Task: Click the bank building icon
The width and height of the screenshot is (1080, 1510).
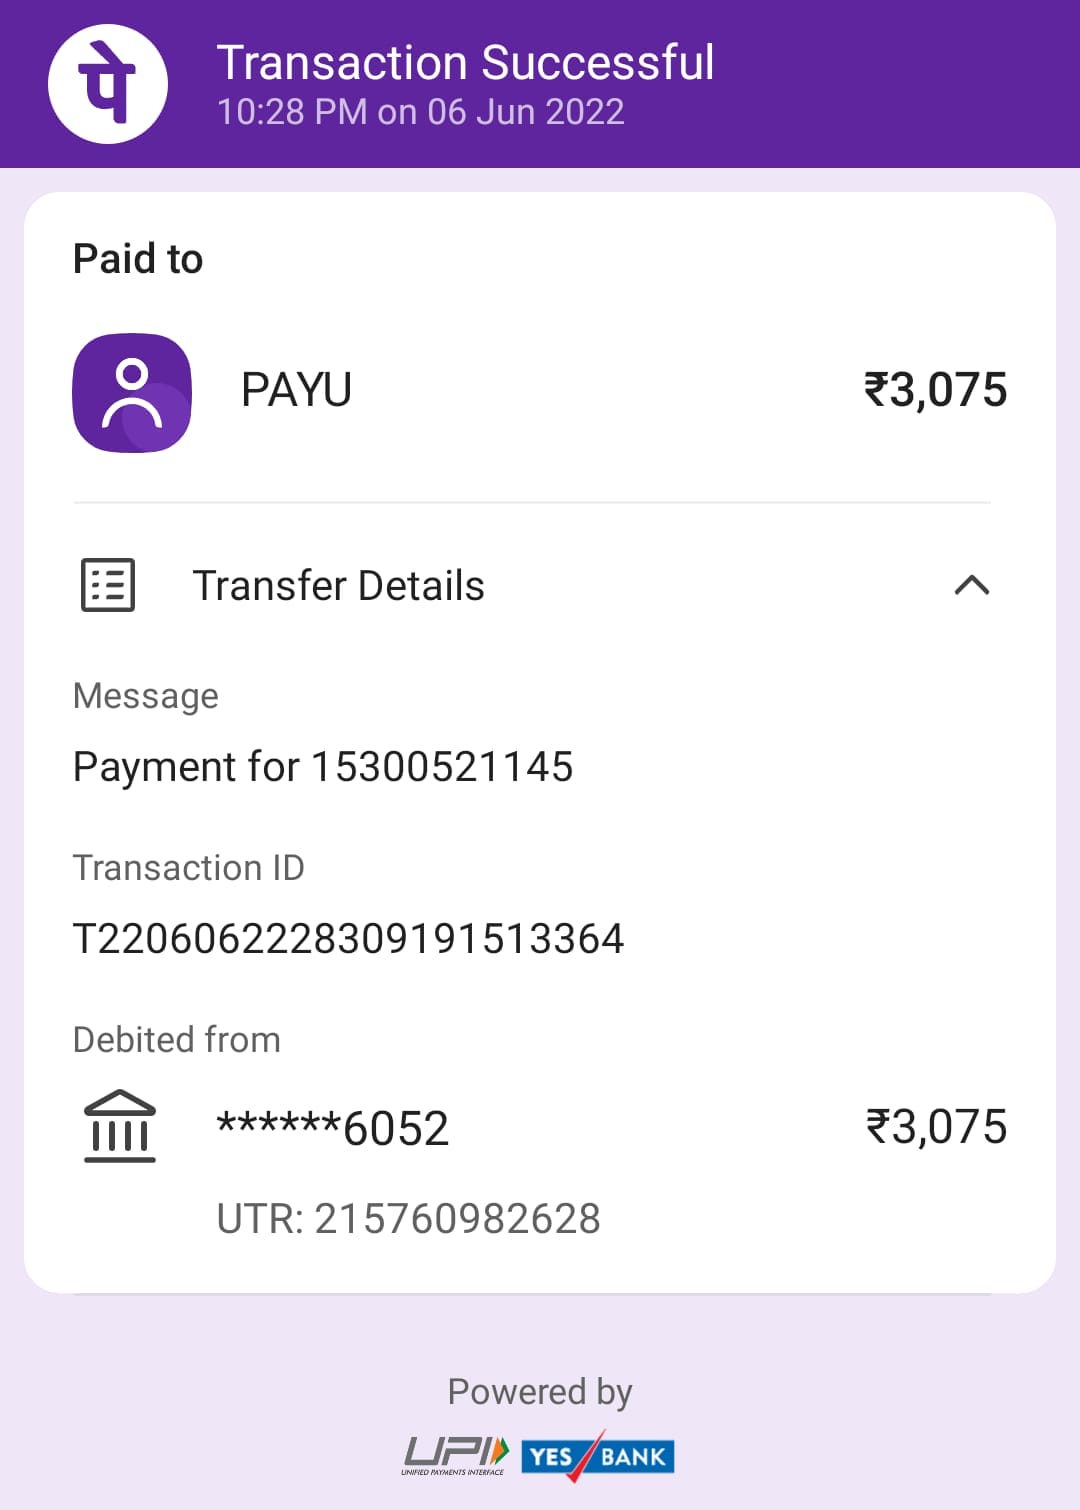Action: [x=120, y=1126]
